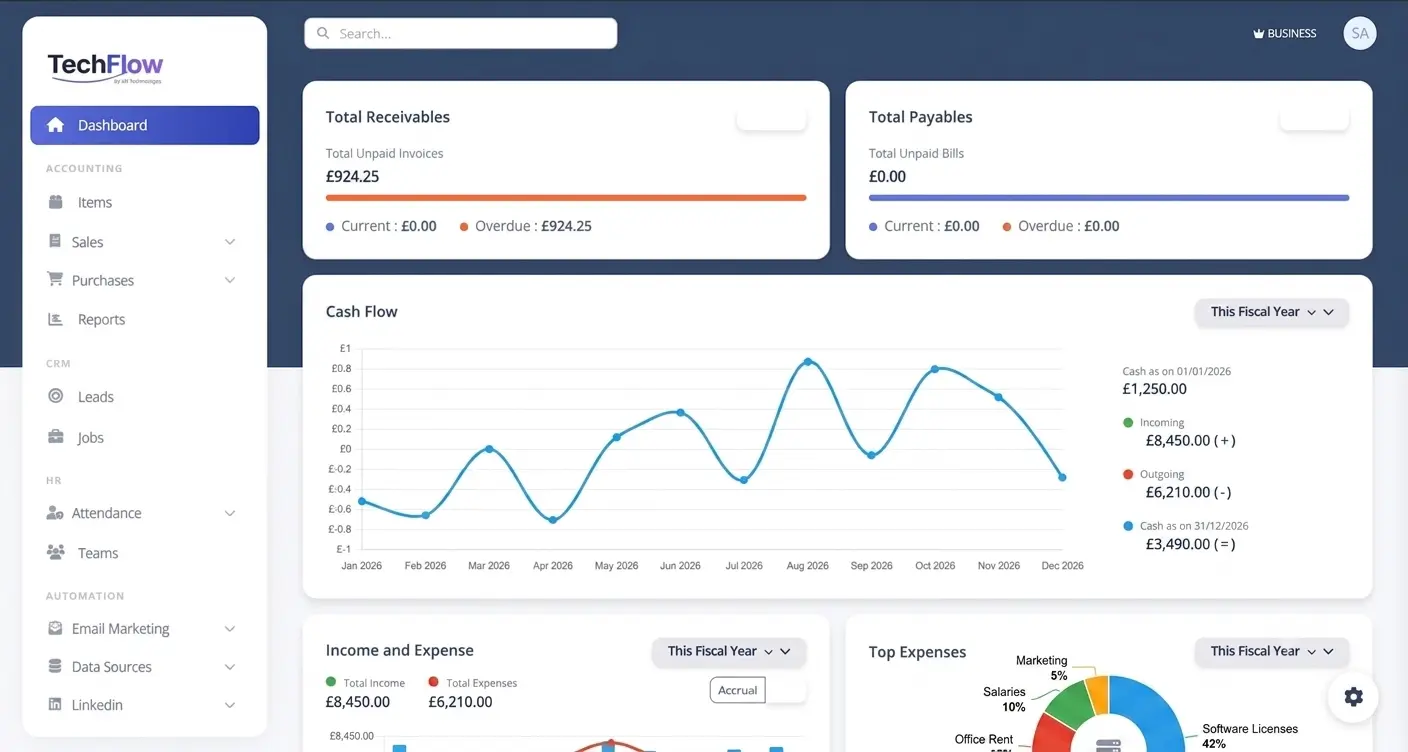This screenshot has width=1408, height=752.
Task: Click the £6,210.00 (-) outgoing amount
Action: click(1189, 492)
